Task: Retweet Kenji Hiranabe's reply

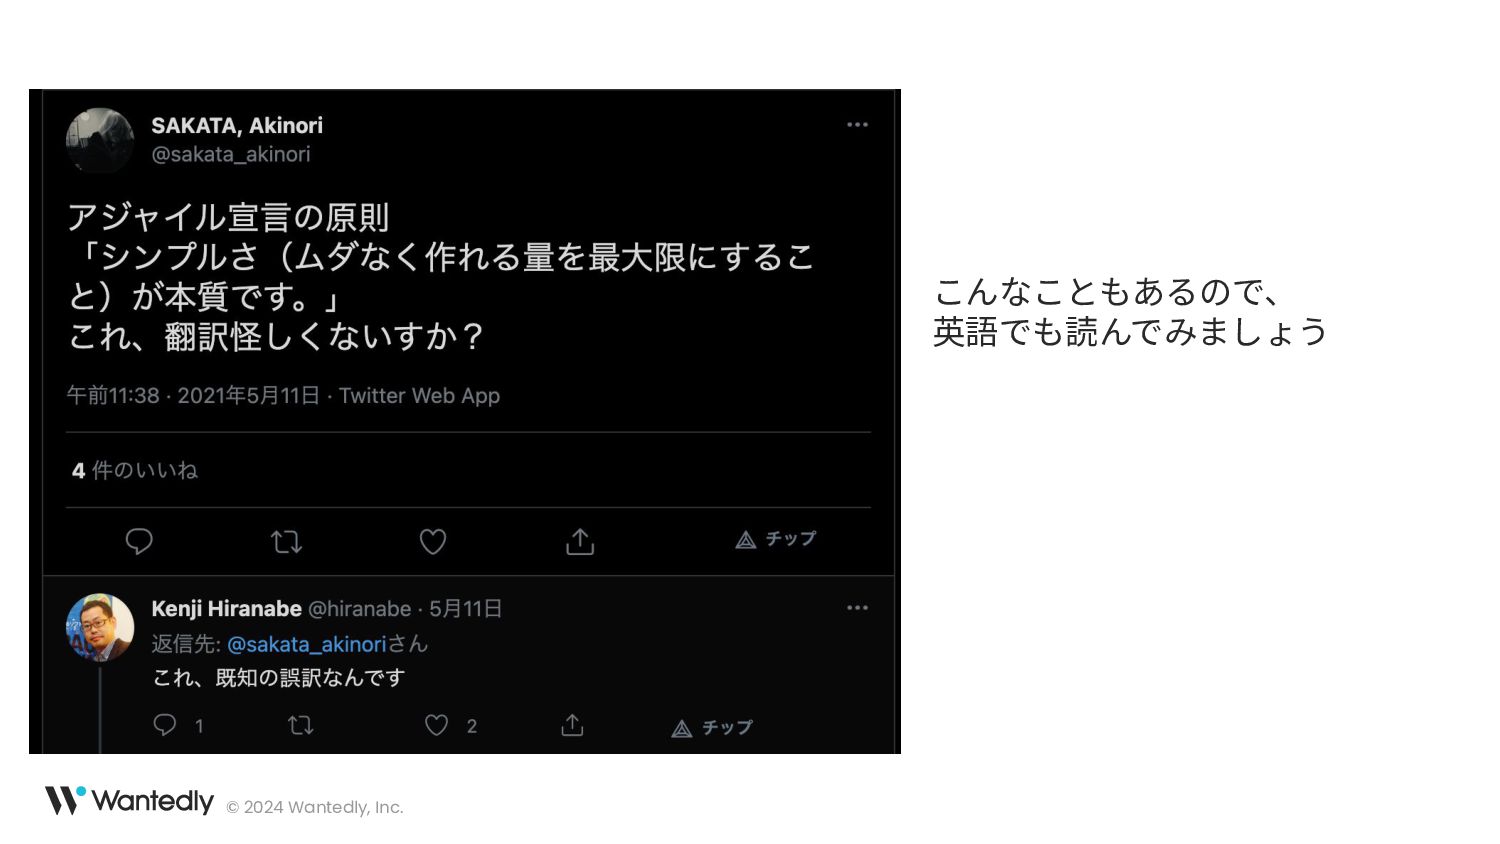Action: click(300, 725)
